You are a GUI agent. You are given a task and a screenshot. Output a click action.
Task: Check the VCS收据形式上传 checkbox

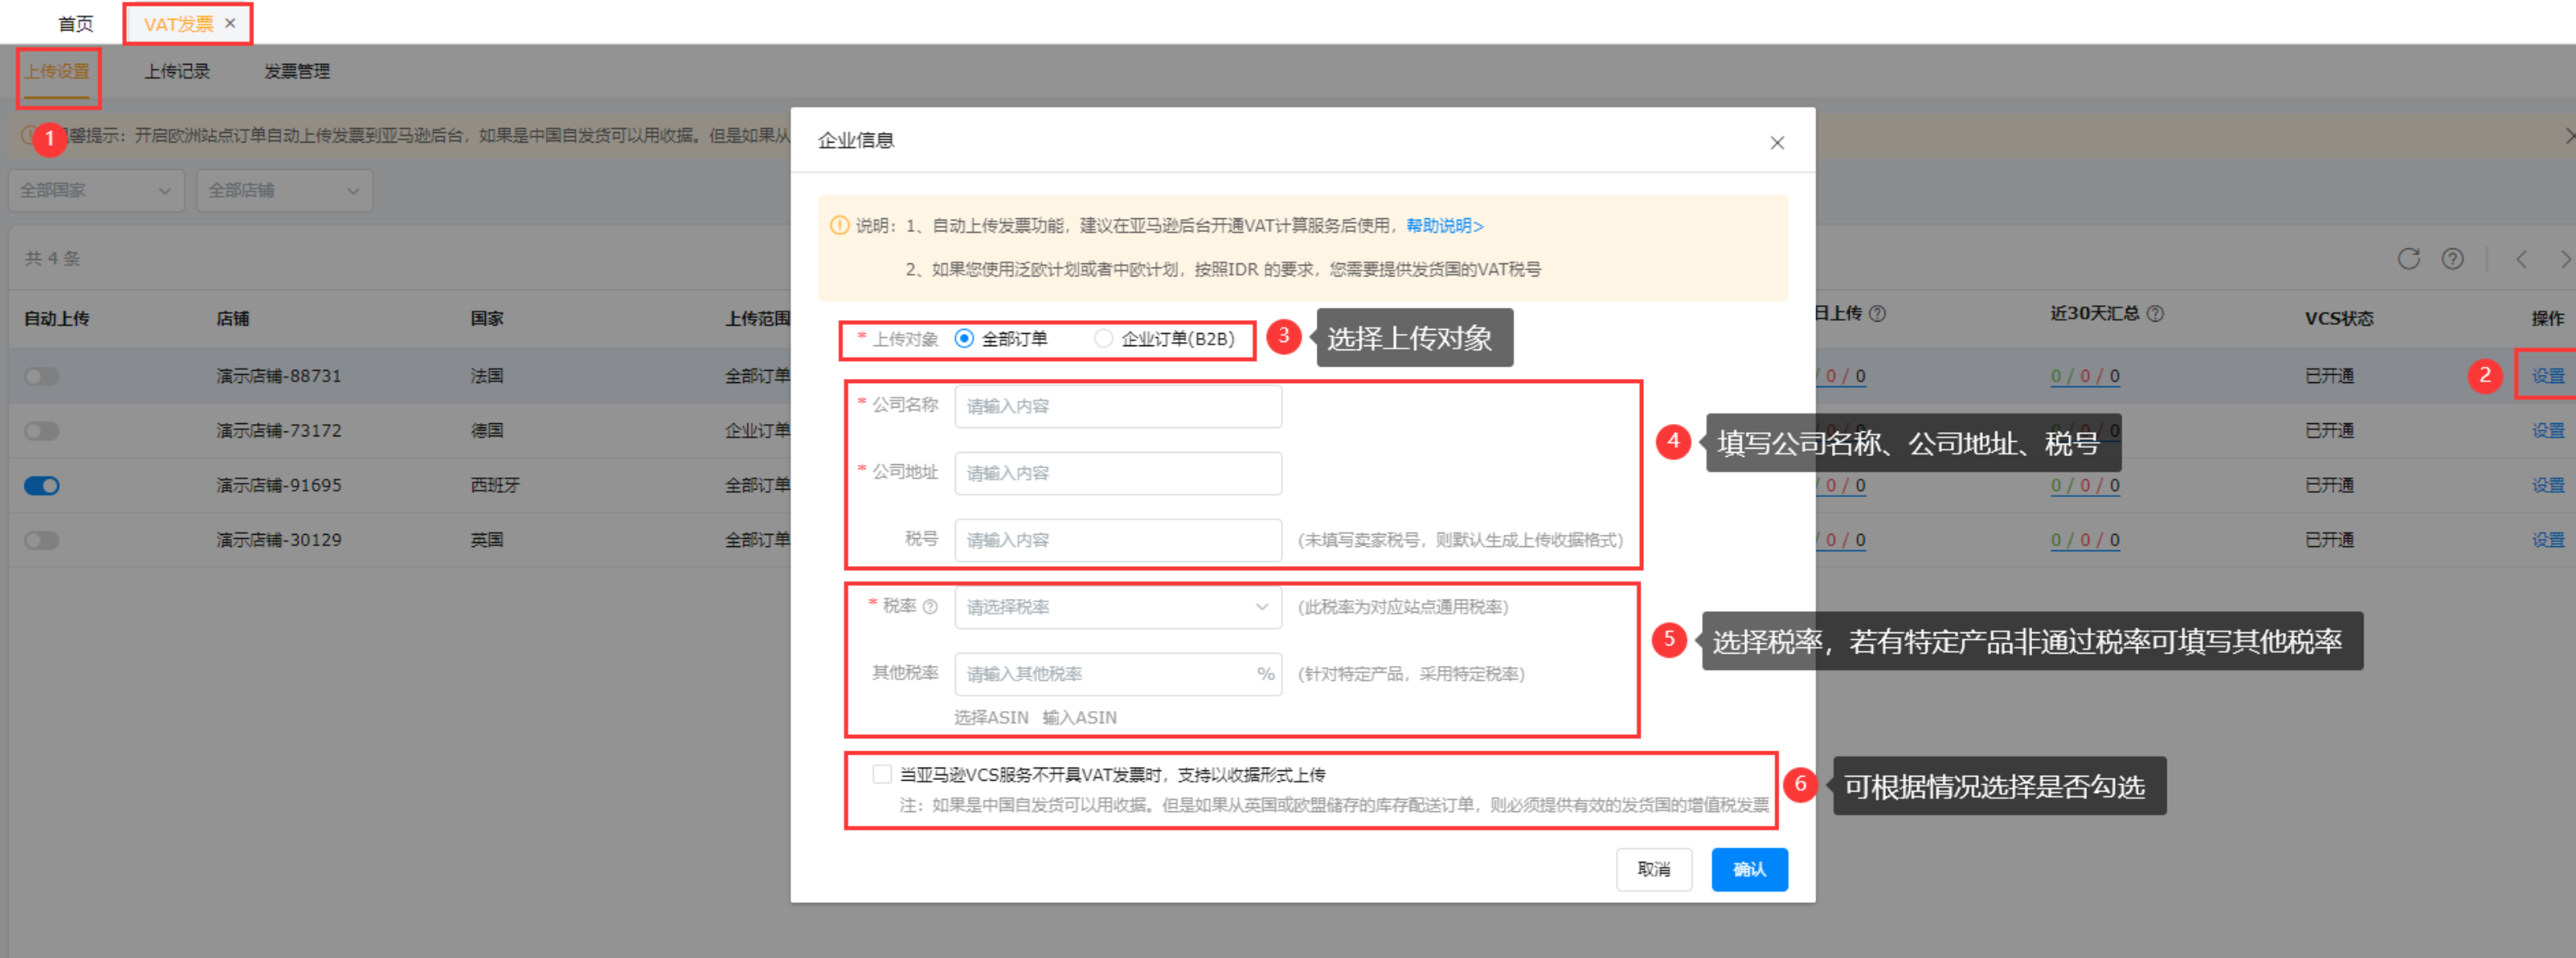pos(881,774)
